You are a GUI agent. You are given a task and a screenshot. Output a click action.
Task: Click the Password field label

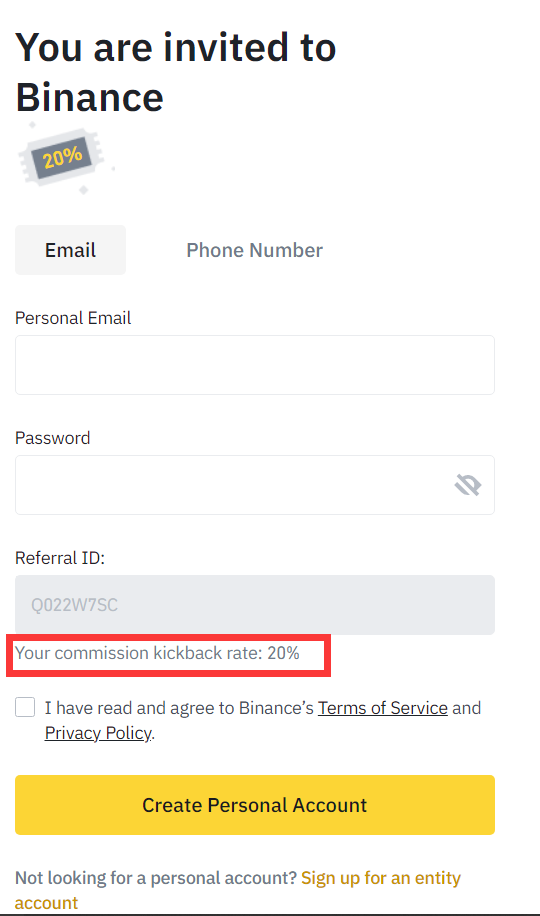coord(53,438)
